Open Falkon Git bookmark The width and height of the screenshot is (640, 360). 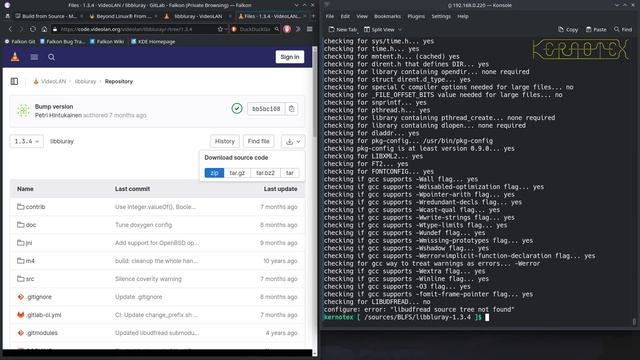20,42
